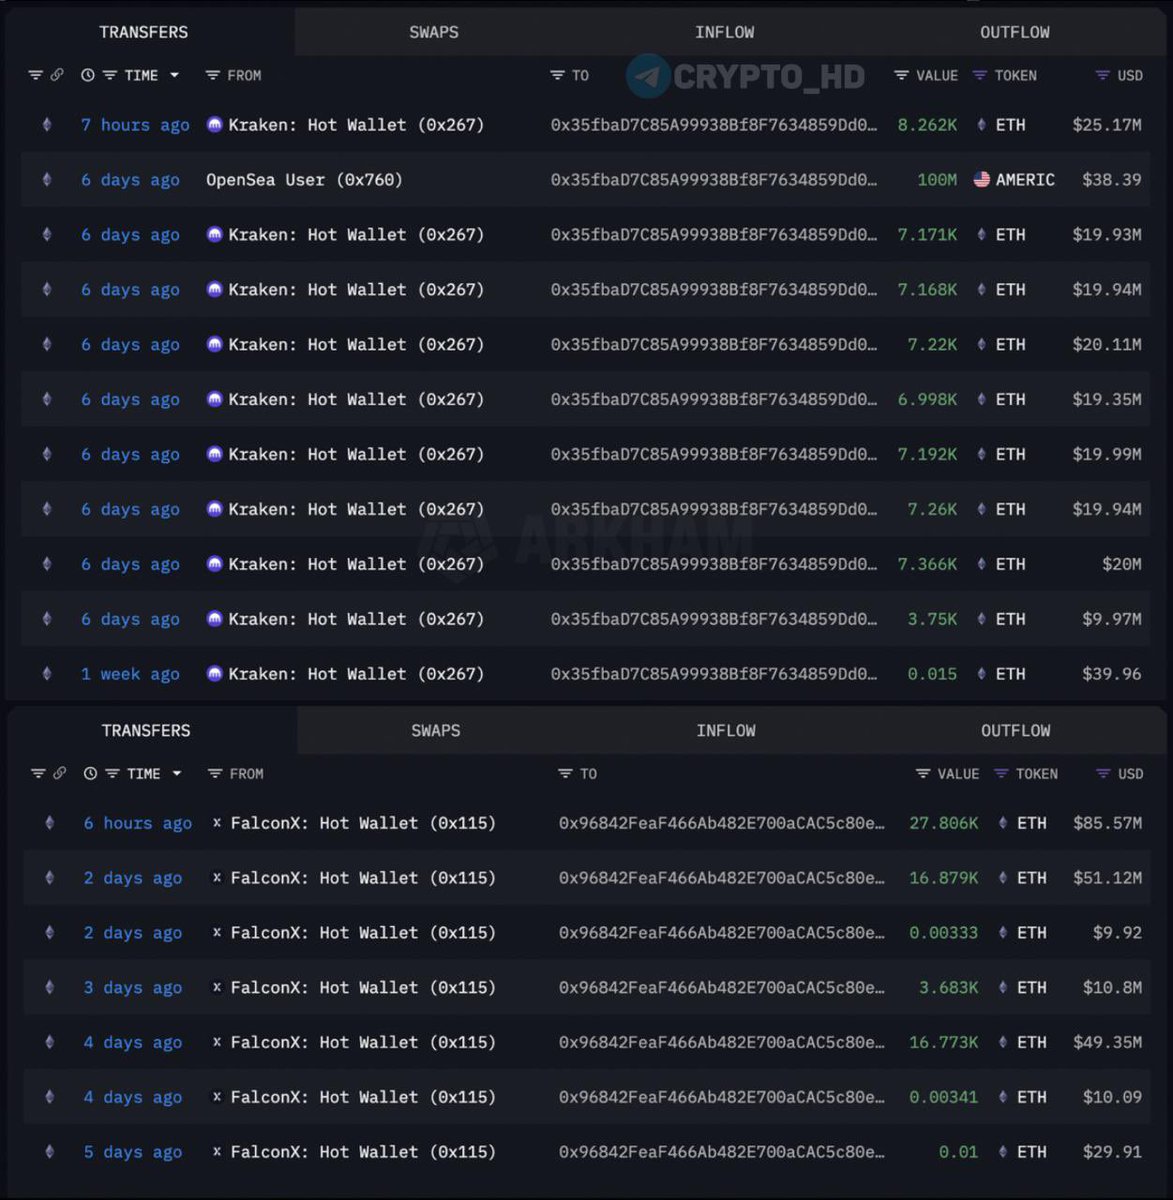Expand the TIME sort caret in FalconX panel
This screenshot has width=1173, height=1200.
coord(177,773)
